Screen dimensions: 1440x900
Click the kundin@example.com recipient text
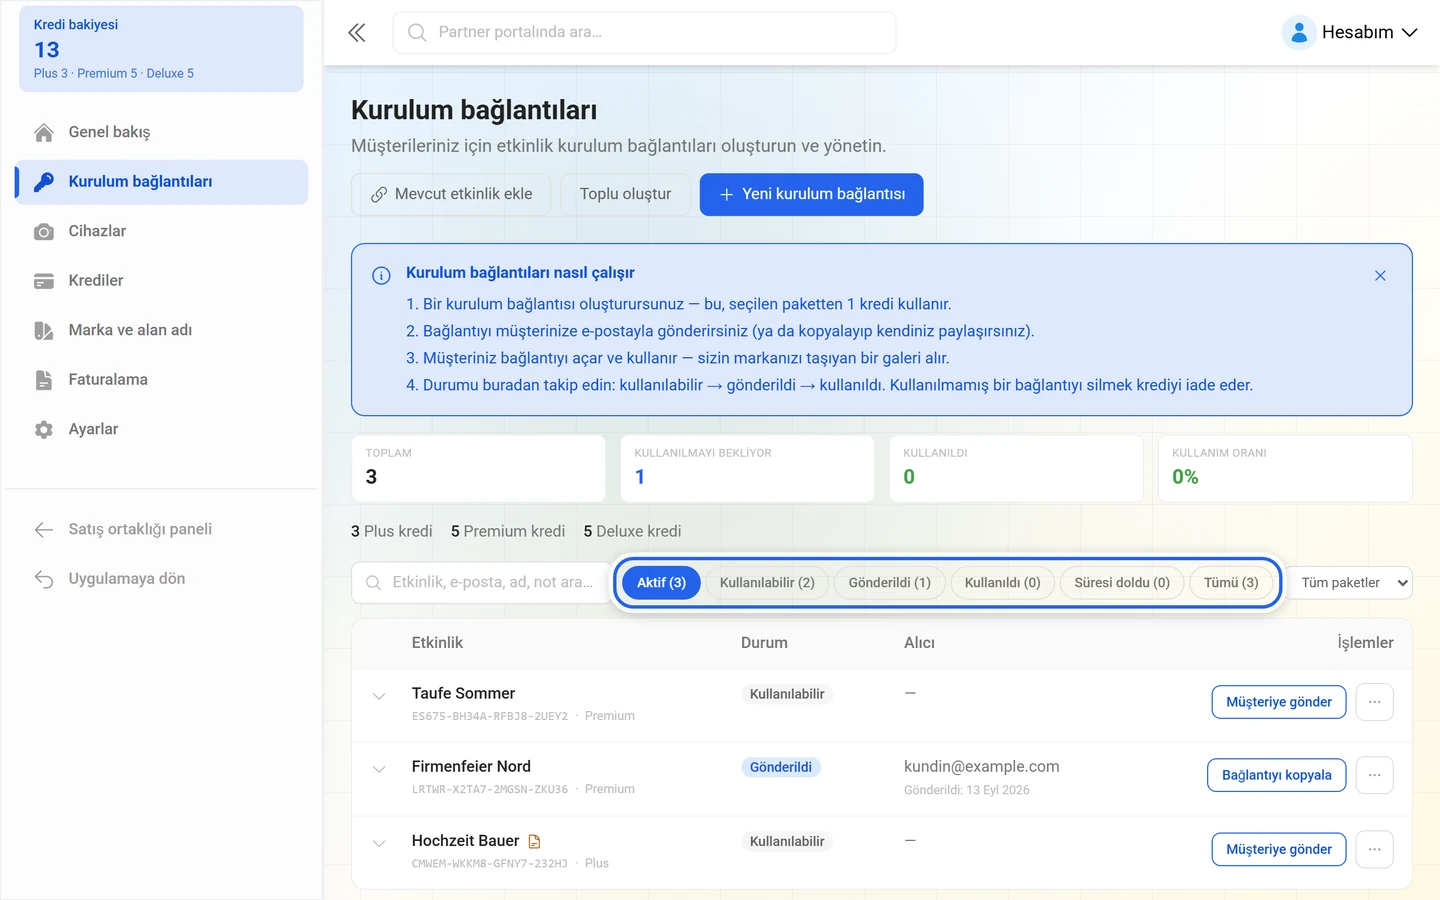pos(981,767)
